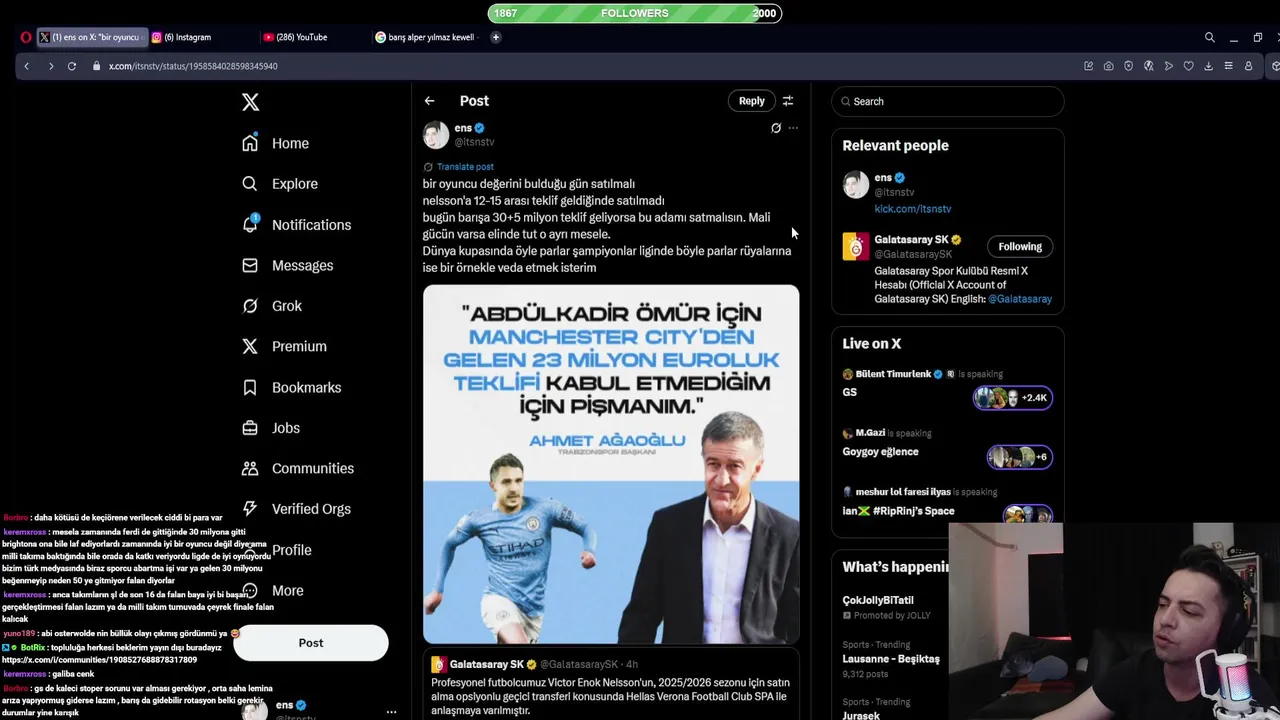The height and width of the screenshot is (720, 1280).
Task: Go to Home in X sidebar
Action: (x=276, y=143)
